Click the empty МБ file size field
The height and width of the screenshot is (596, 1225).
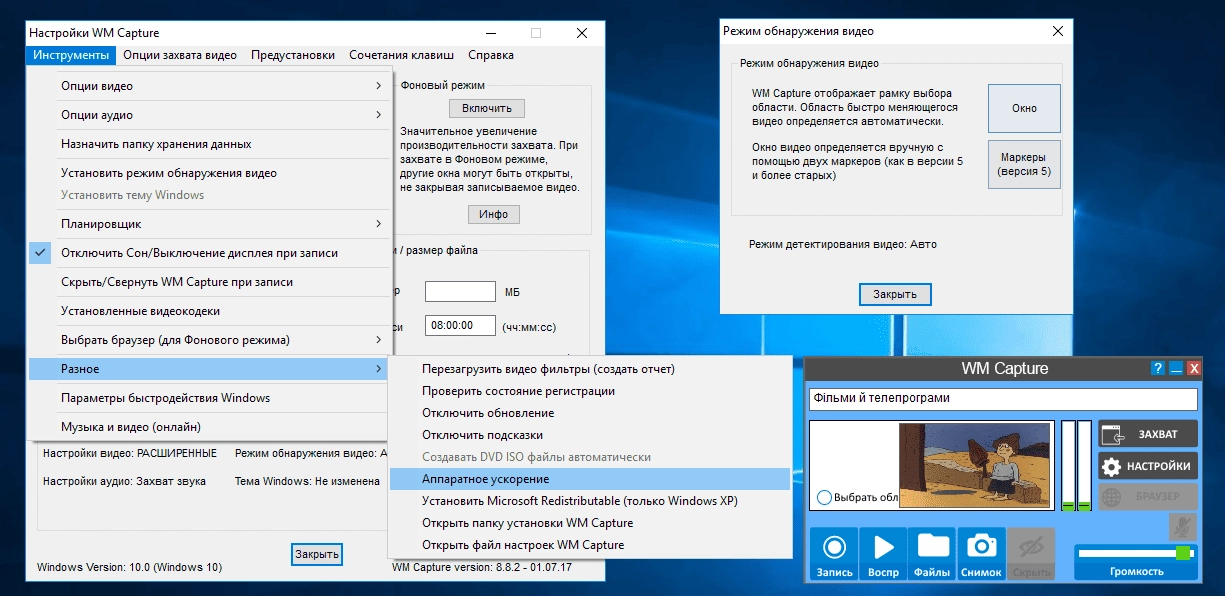click(x=460, y=292)
